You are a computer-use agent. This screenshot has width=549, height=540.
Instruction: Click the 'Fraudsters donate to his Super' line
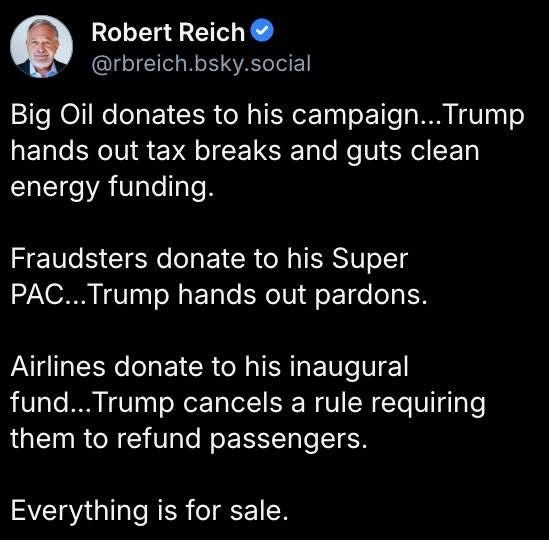(209, 259)
